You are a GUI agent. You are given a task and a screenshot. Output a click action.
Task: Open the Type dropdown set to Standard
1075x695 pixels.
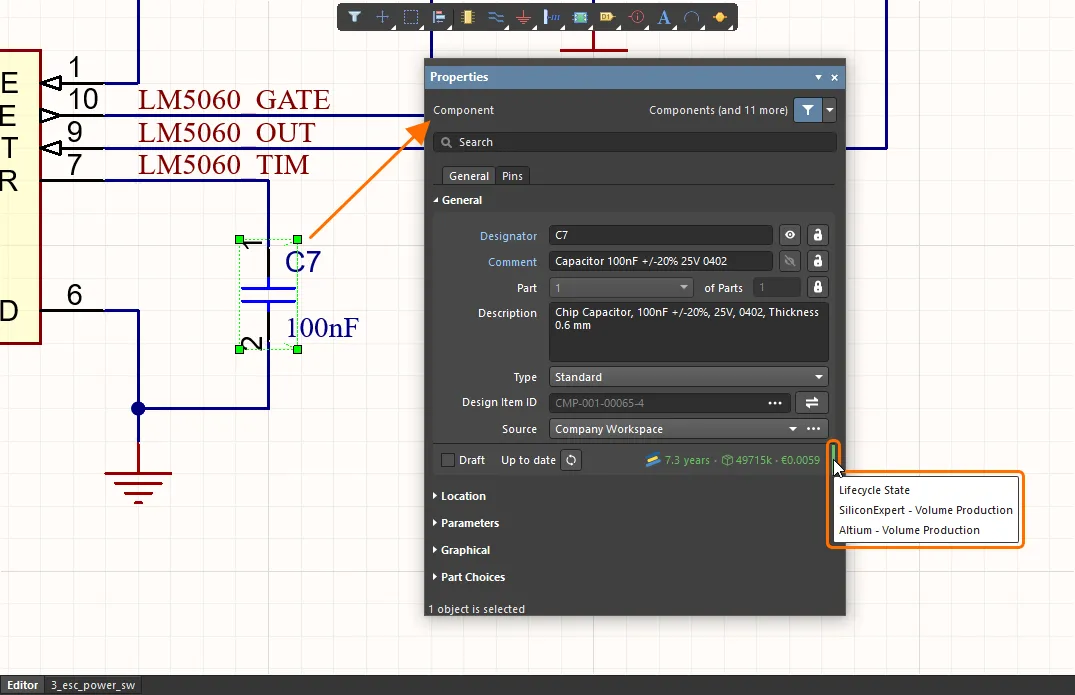click(689, 377)
